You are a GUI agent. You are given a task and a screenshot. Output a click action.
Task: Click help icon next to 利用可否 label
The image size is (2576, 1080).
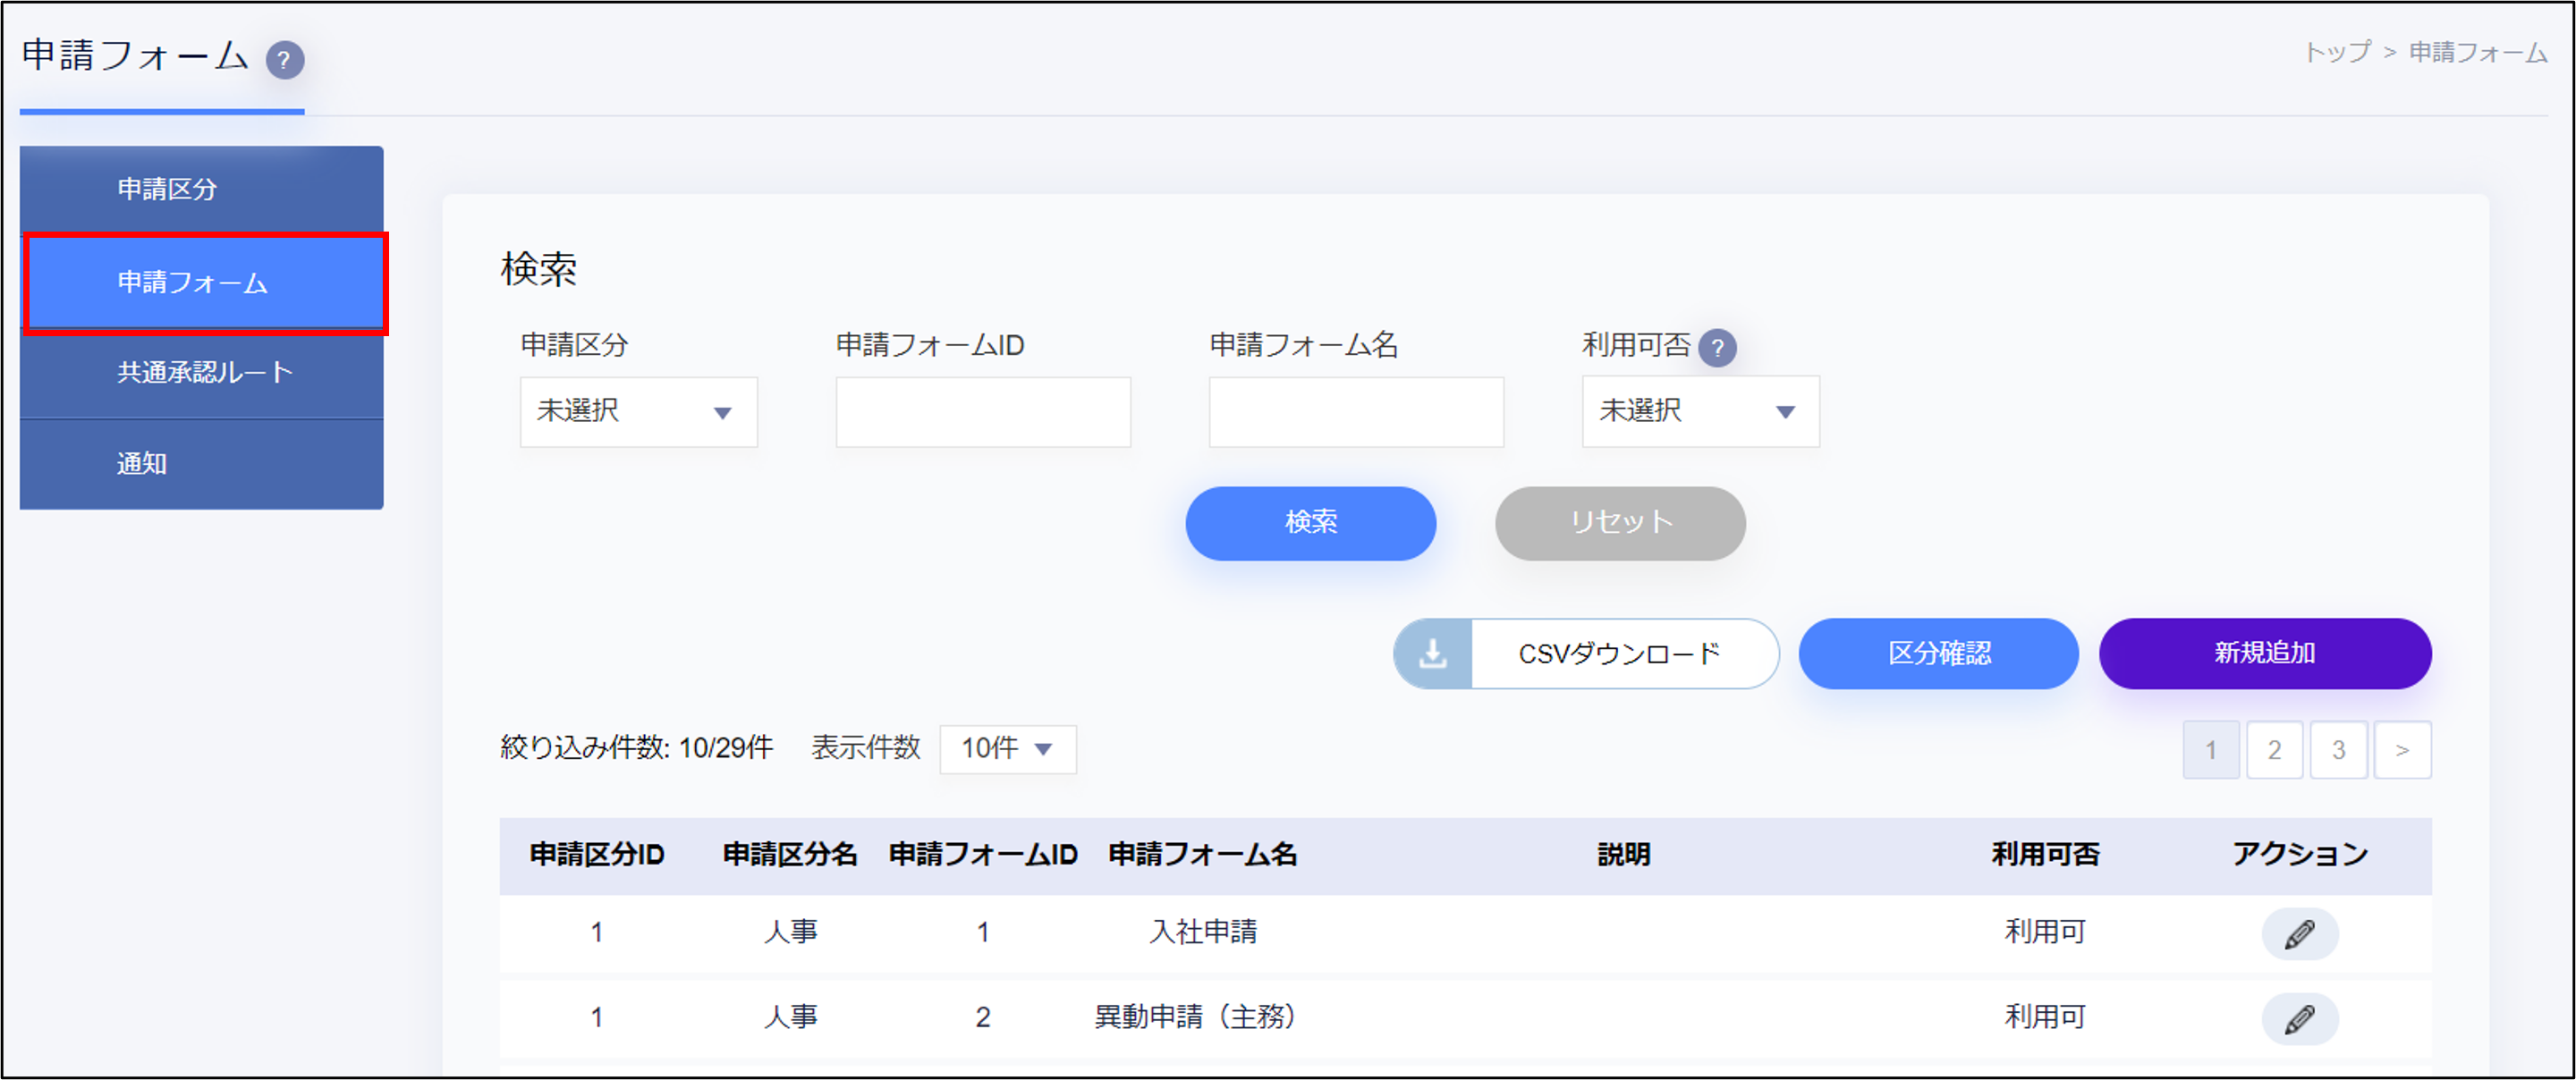[x=1717, y=348]
